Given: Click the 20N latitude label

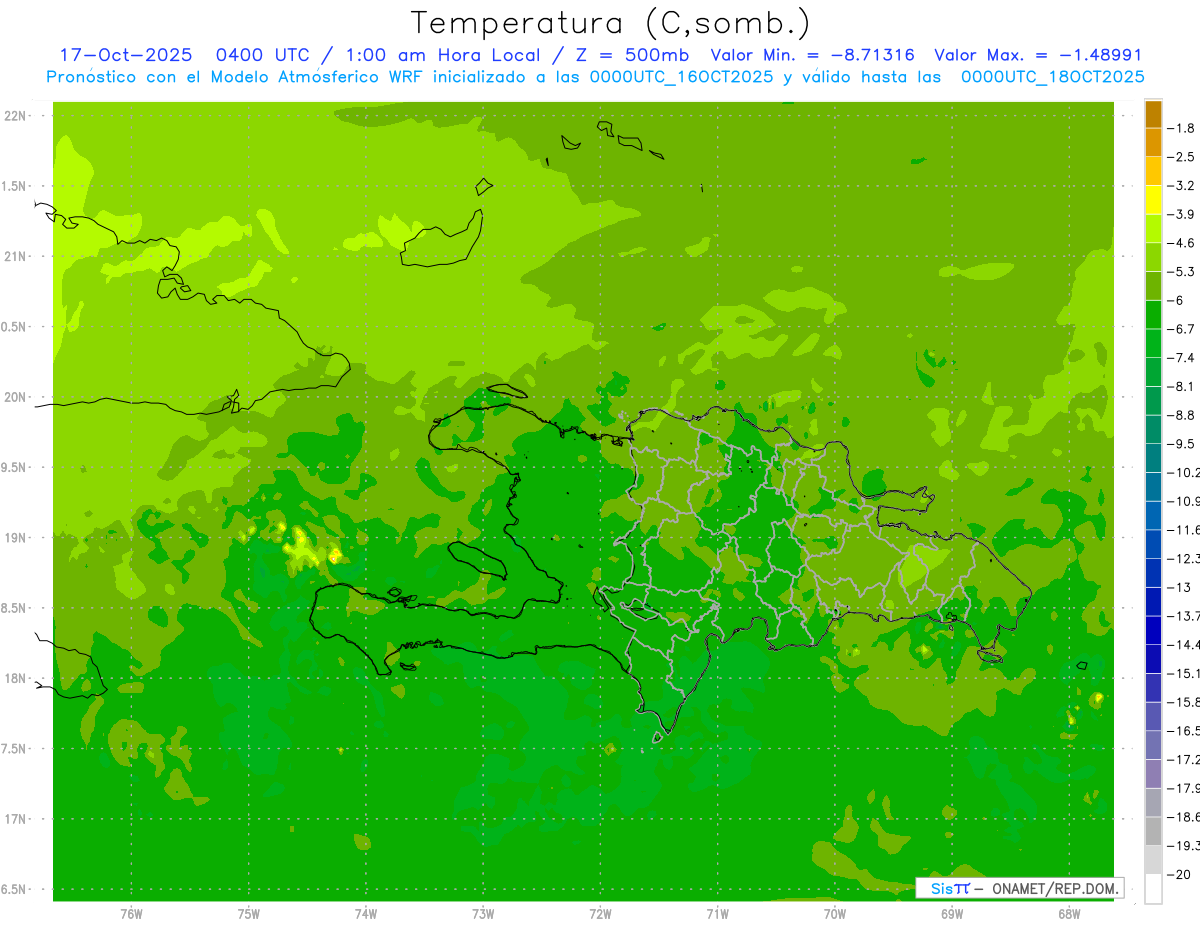Looking at the screenshot, I should pos(15,397).
